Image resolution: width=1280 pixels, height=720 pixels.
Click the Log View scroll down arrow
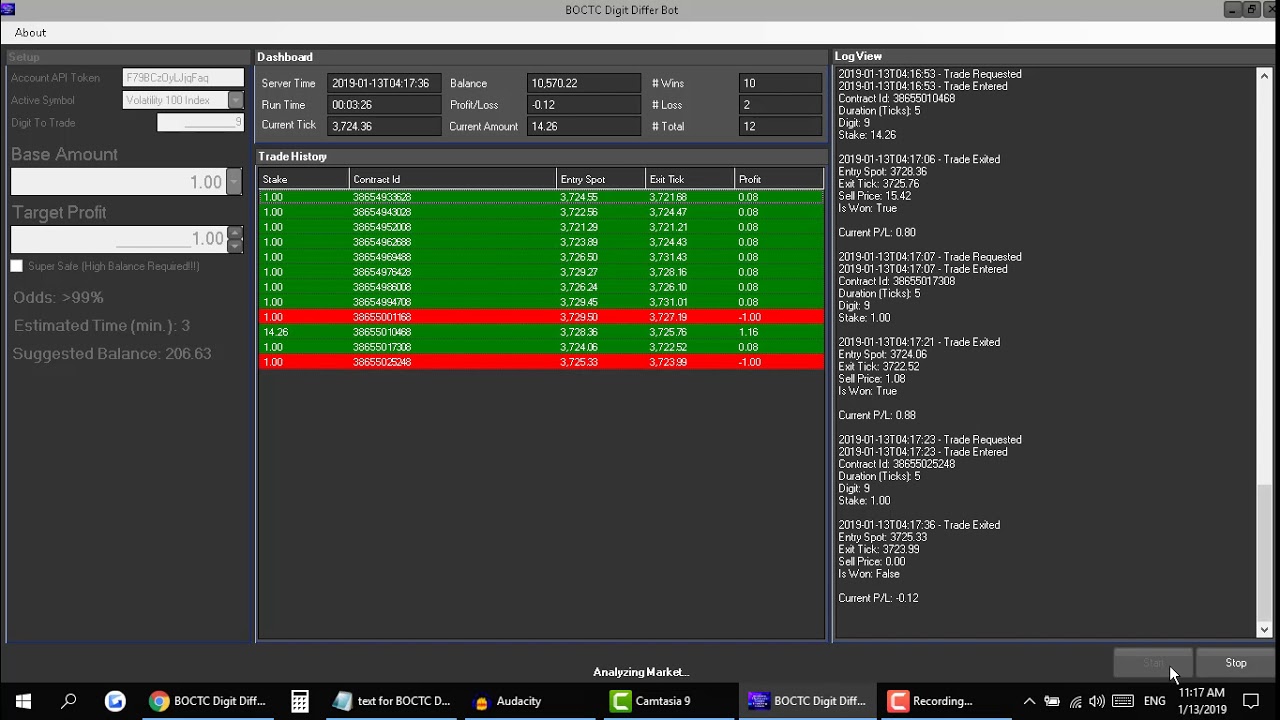pyautogui.click(x=1264, y=630)
